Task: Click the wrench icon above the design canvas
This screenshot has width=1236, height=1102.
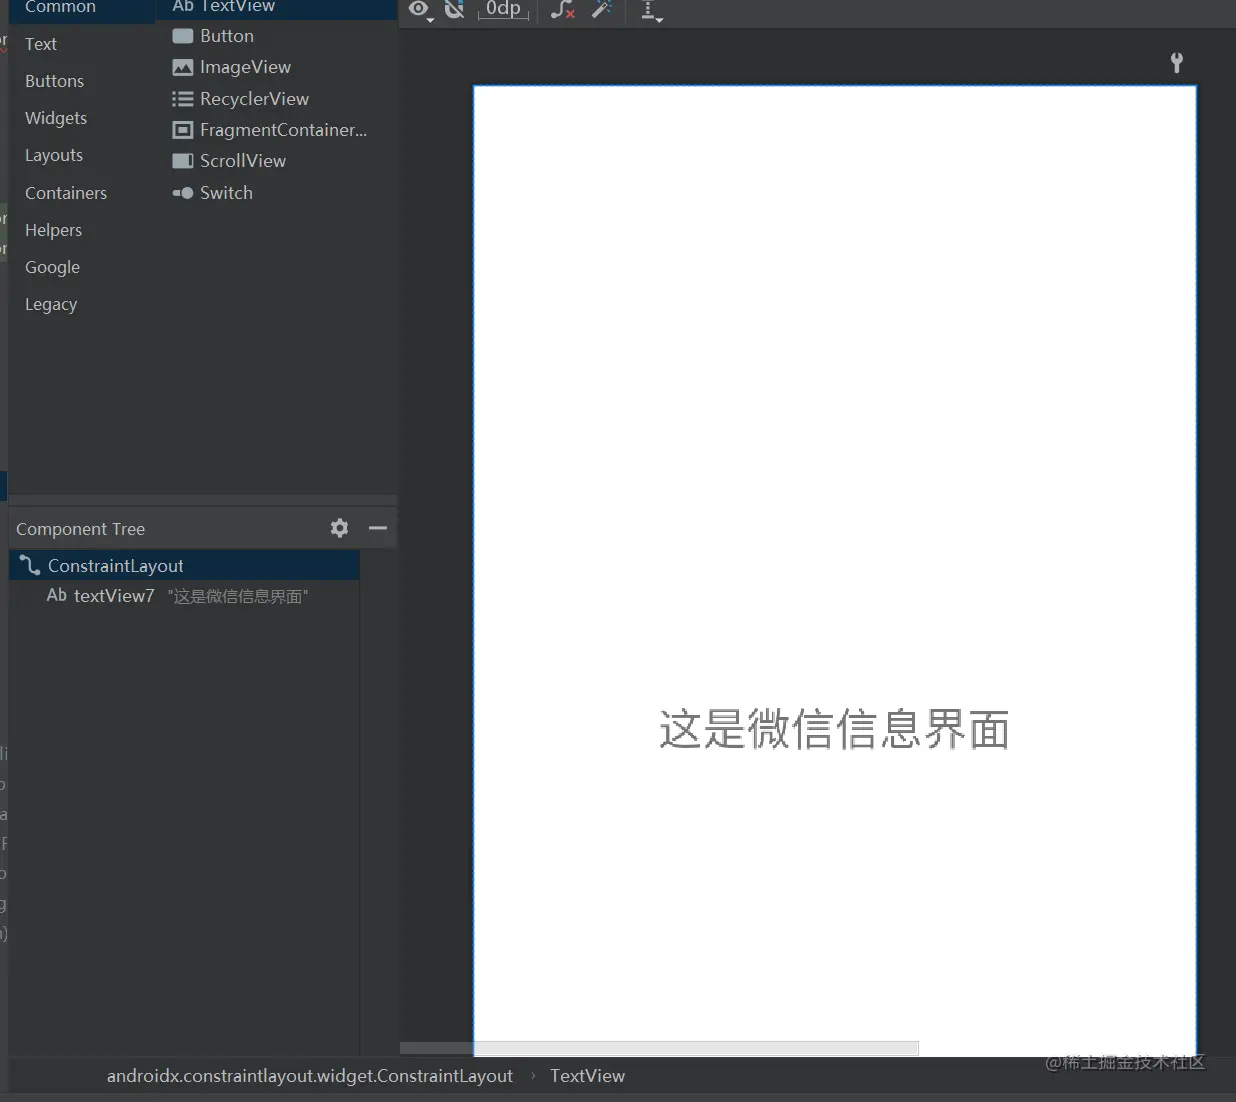Action: point(1177,62)
